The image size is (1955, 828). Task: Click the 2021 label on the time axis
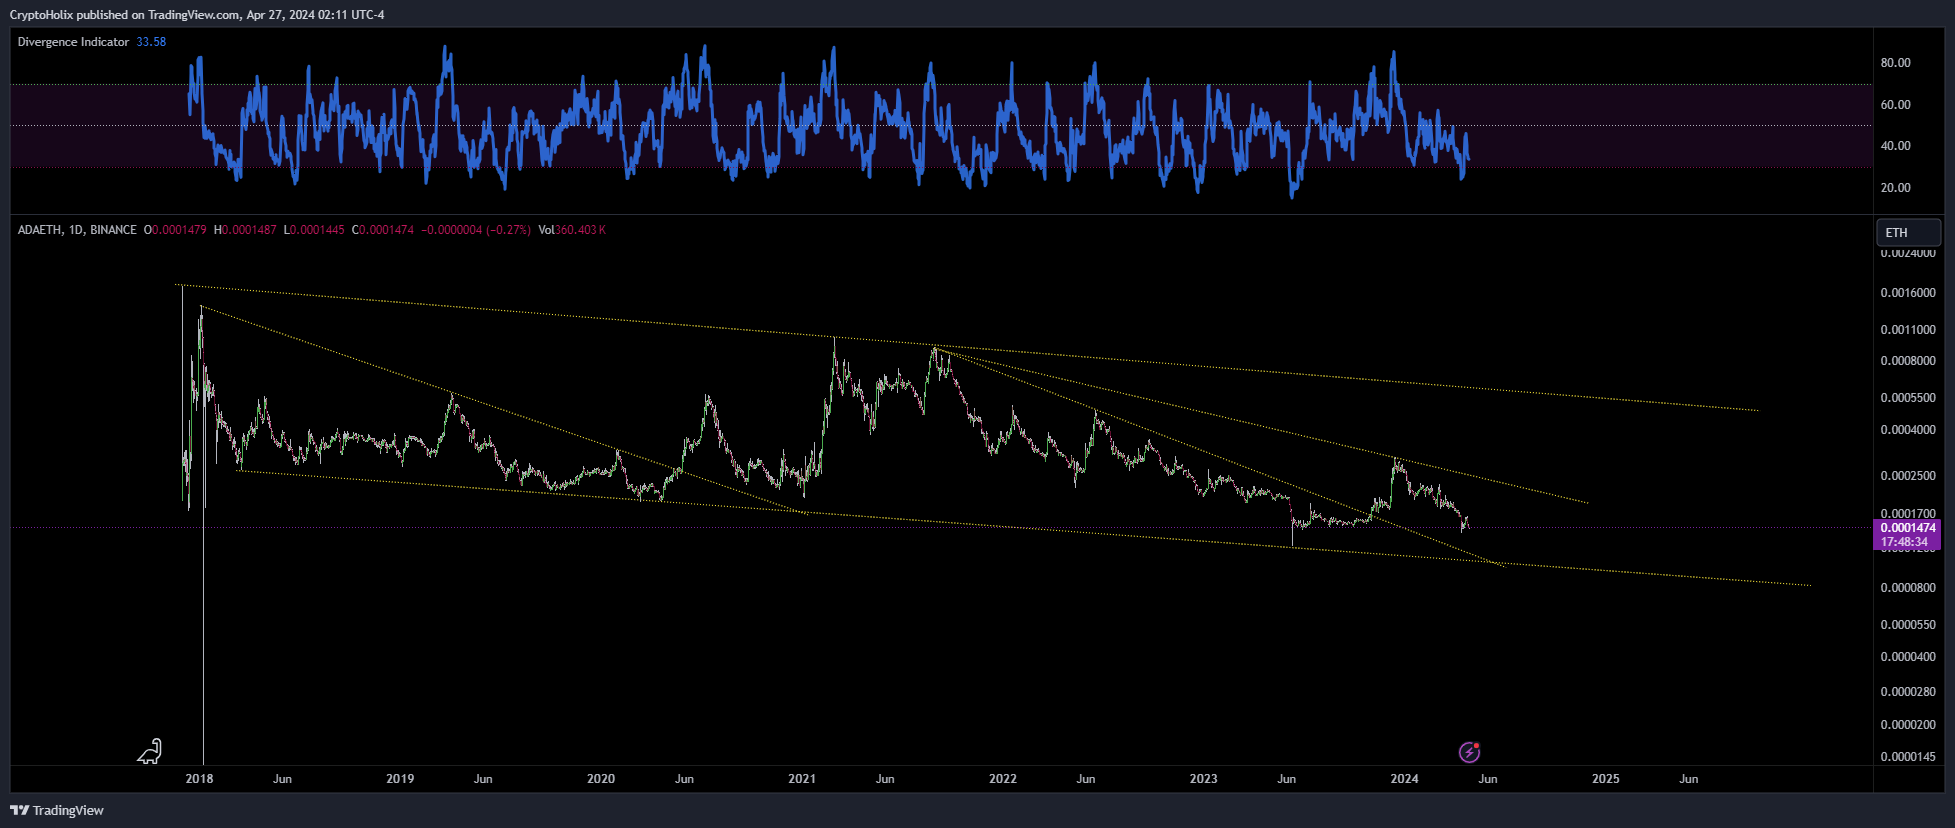tap(802, 779)
